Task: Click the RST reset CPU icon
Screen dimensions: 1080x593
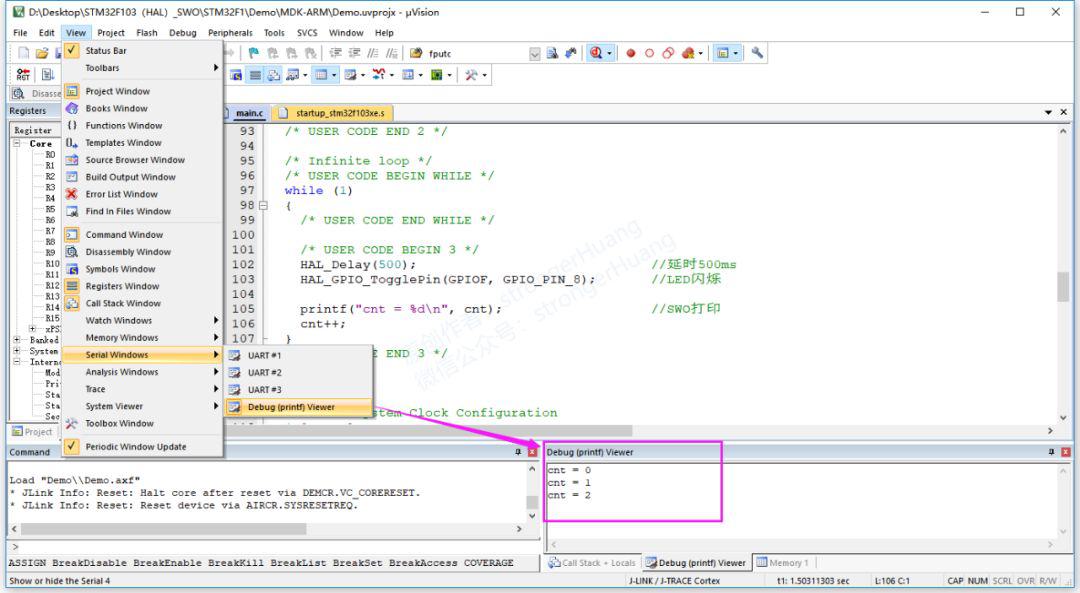Action: (x=23, y=74)
